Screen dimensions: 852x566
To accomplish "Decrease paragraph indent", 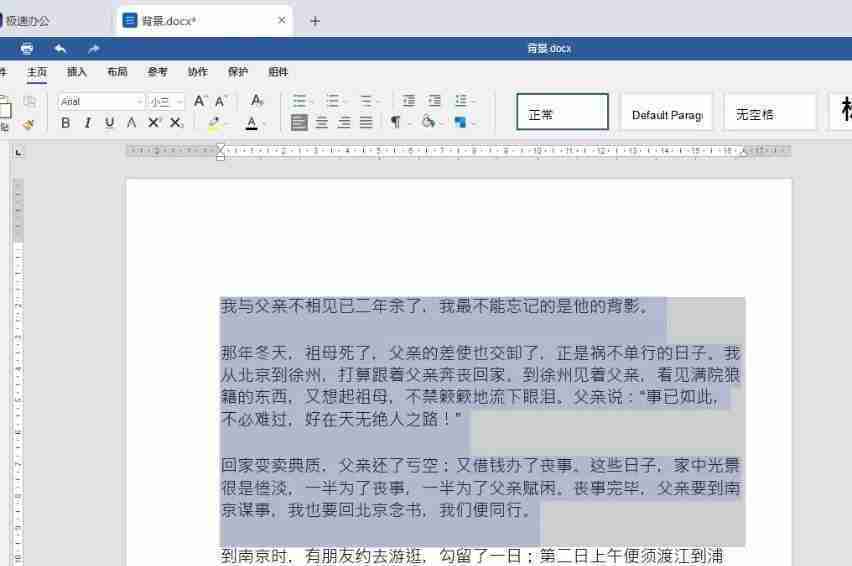I will pyautogui.click(x=409, y=101).
